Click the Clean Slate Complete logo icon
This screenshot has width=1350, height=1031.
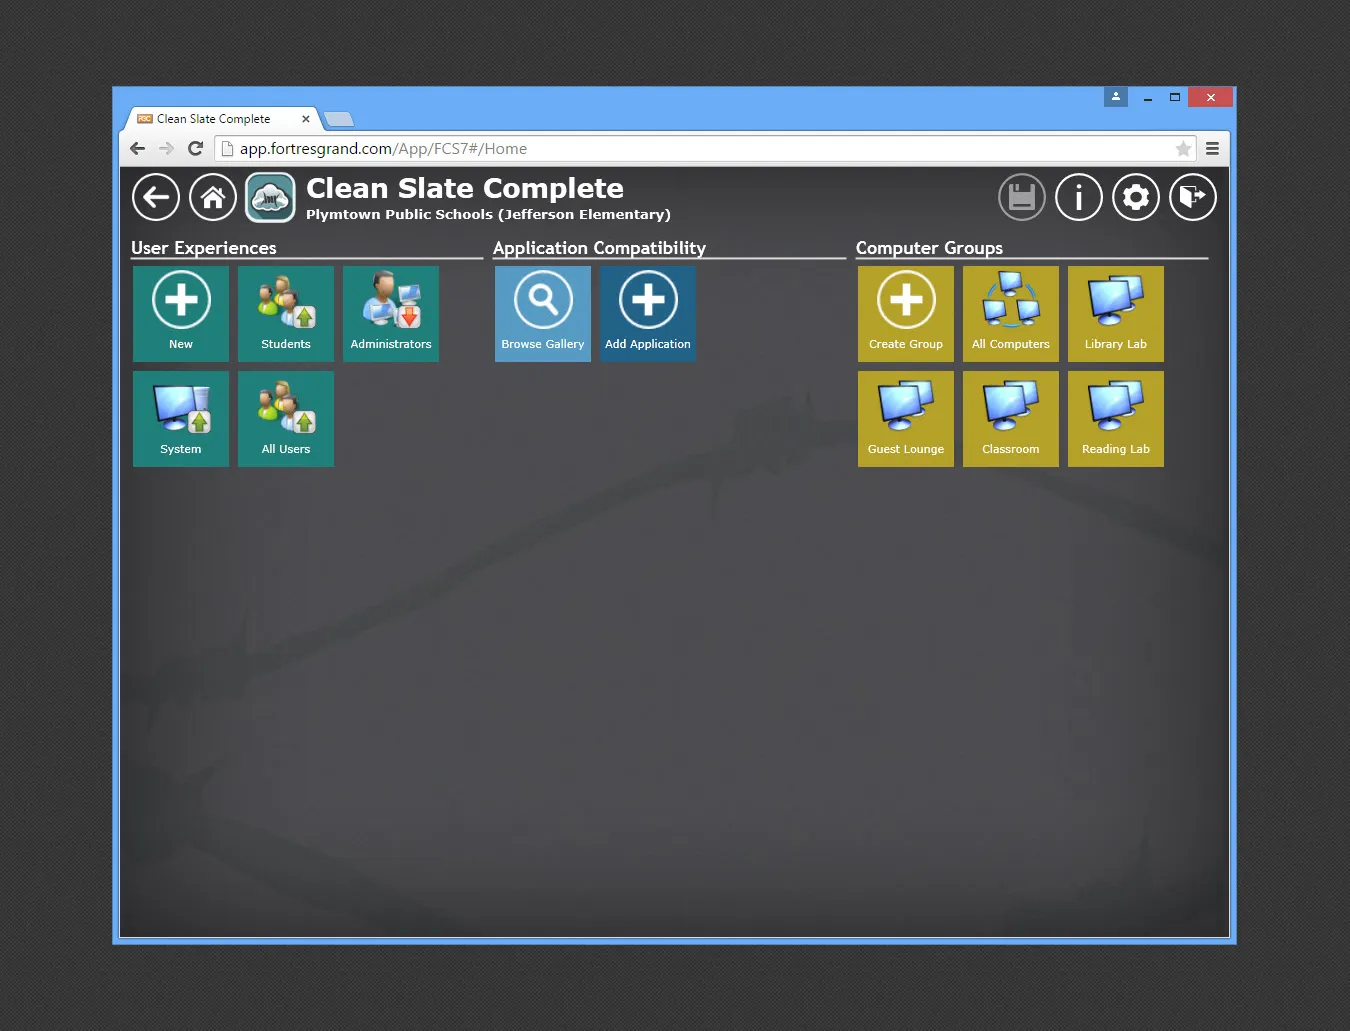point(270,197)
